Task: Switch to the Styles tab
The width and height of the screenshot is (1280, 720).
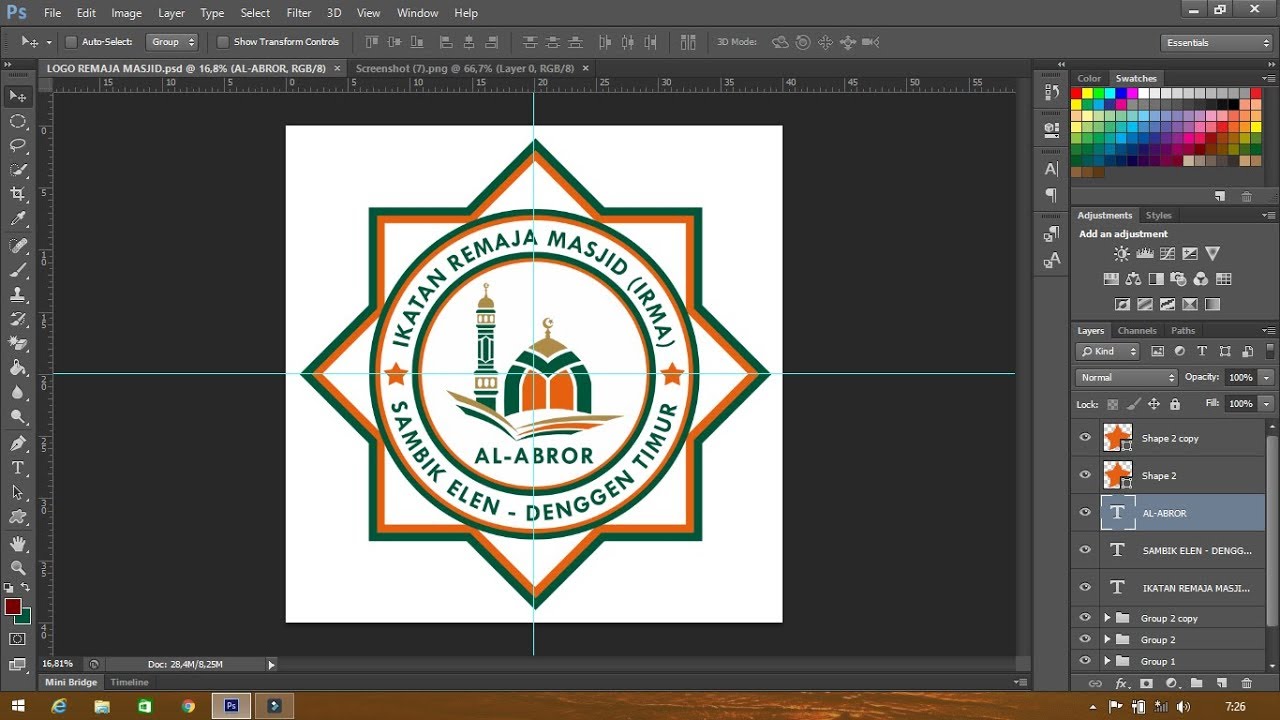Action: point(1159,215)
